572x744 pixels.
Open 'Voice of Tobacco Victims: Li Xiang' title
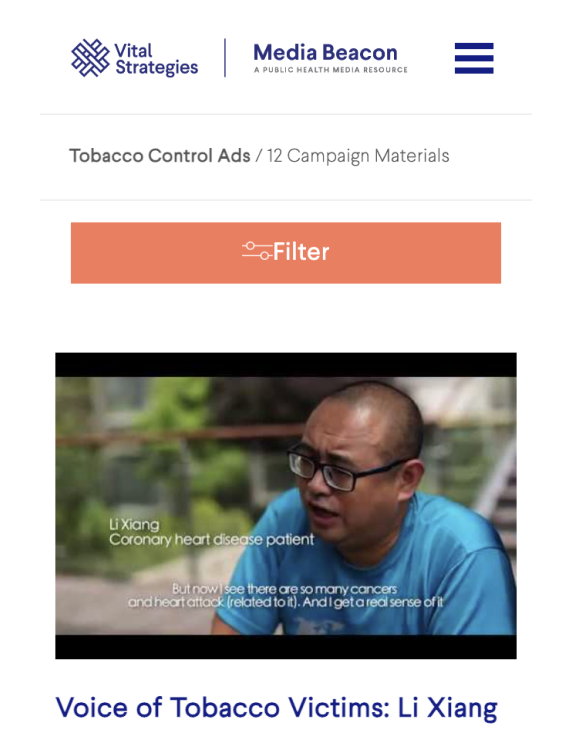[x=277, y=708]
